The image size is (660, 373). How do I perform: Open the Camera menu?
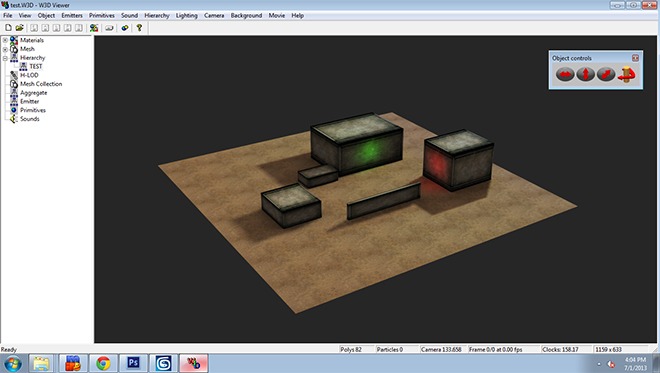pyautogui.click(x=214, y=15)
